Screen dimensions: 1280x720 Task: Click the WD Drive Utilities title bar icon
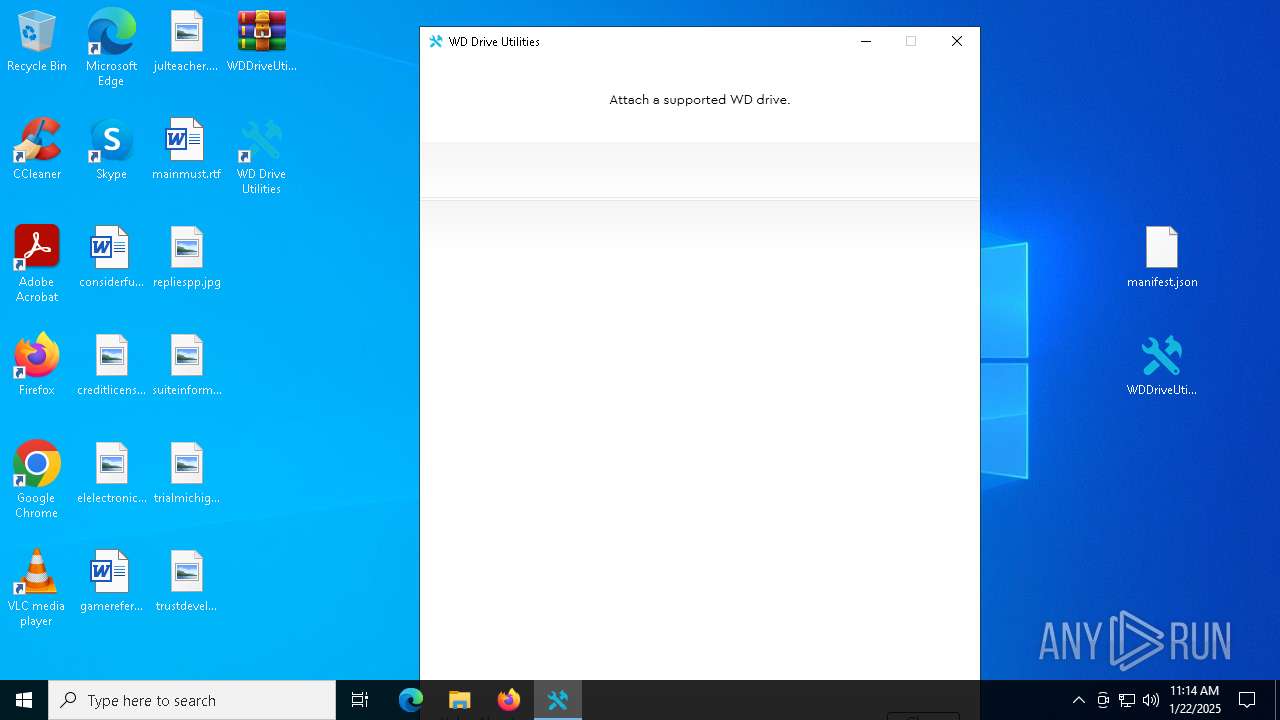pyautogui.click(x=436, y=42)
